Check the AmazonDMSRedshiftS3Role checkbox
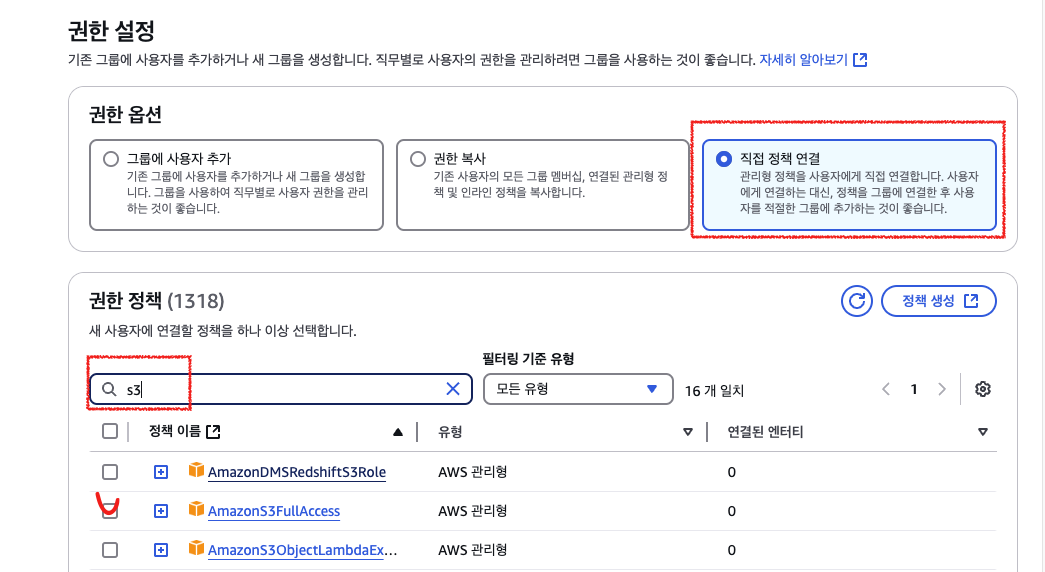The width and height of the screenshot is (1045, 572). [x=110, y=472]
